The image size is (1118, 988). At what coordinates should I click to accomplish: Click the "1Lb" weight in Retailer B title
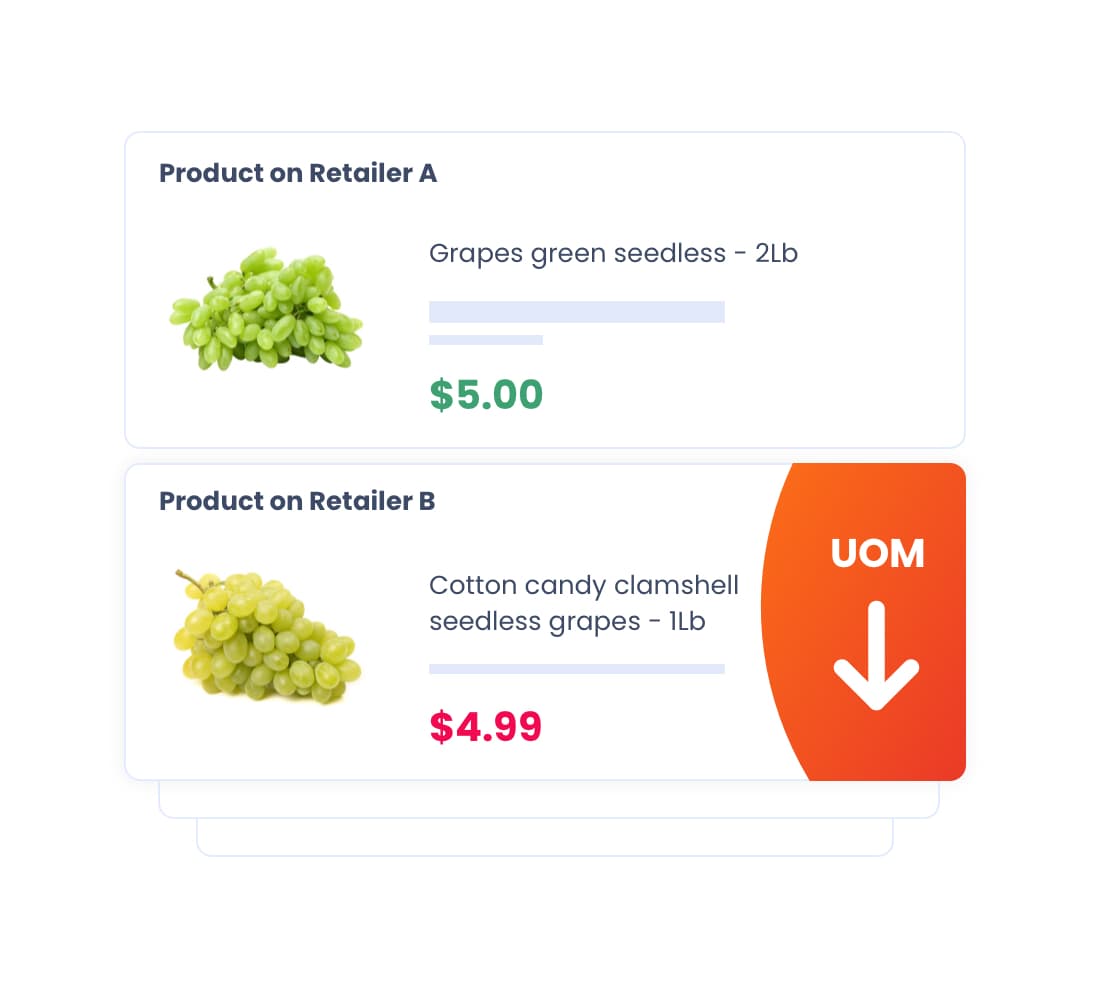[687, 621]
